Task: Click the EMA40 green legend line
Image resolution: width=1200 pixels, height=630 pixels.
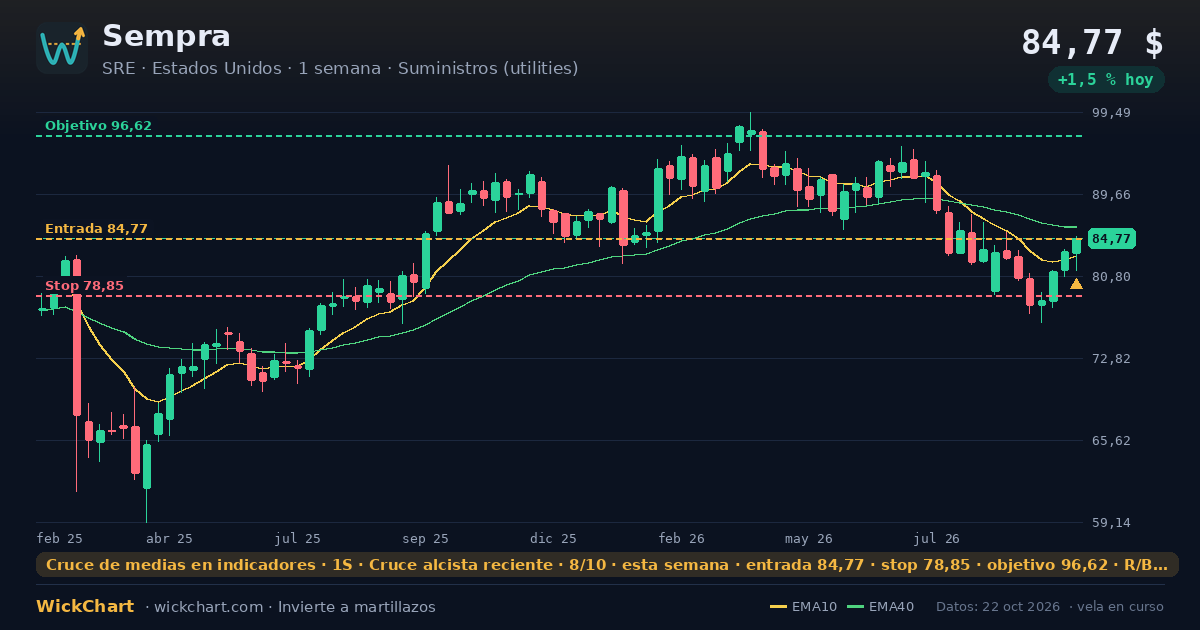Action: coord(855,607)
